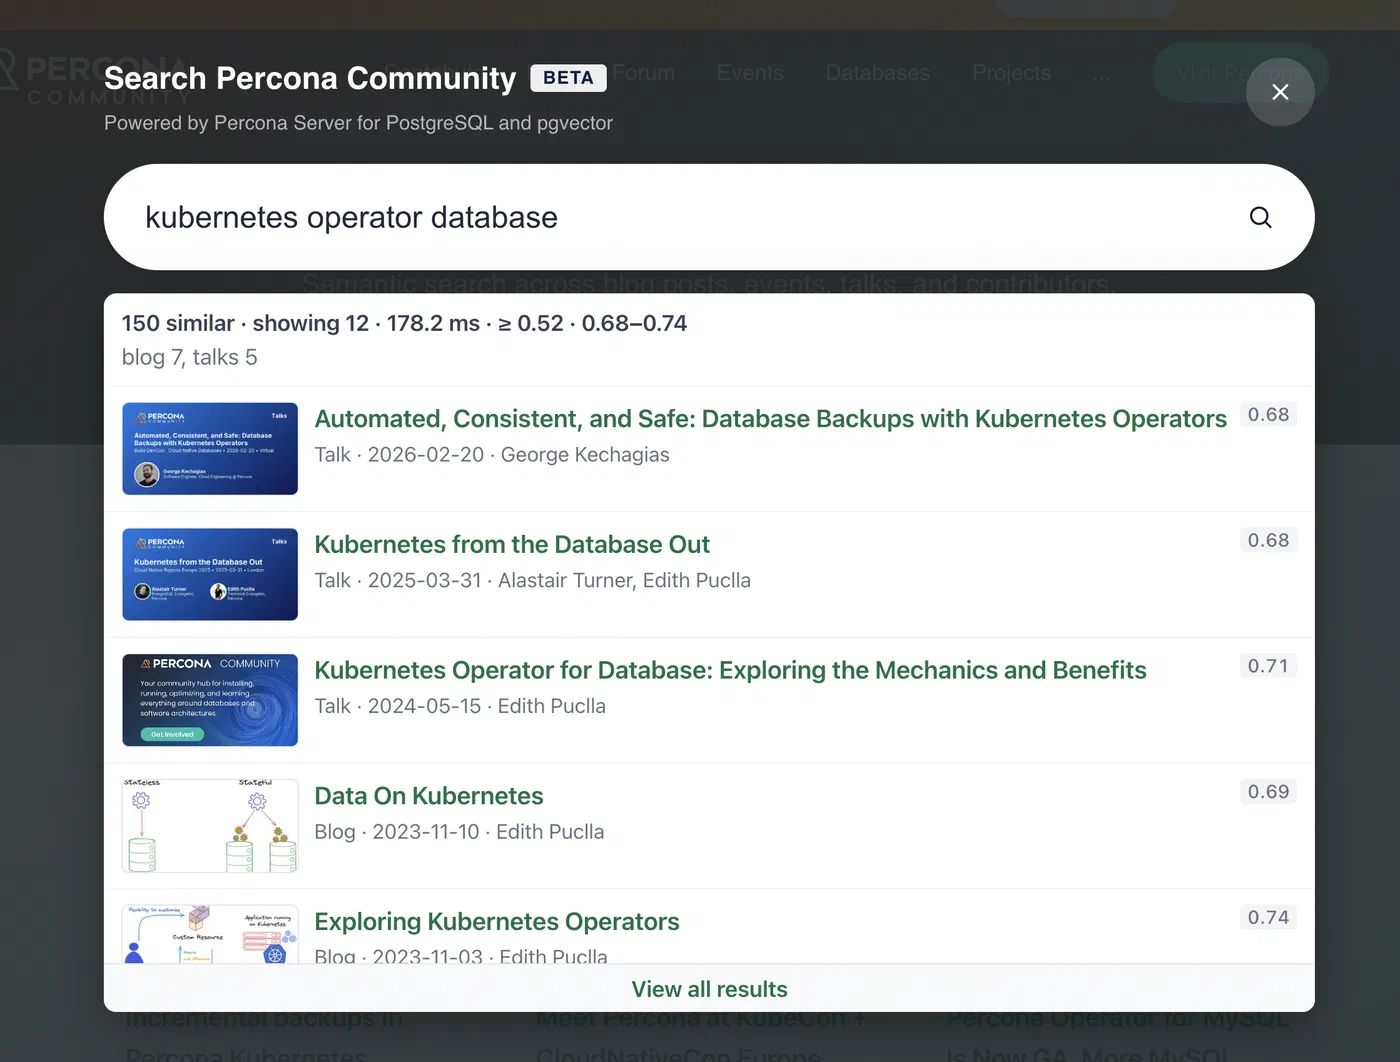The width and height of the screenshot is (1400, 1062).
Task: Click the magnifying glass search icon
Action: click(x=1260, y=217)
